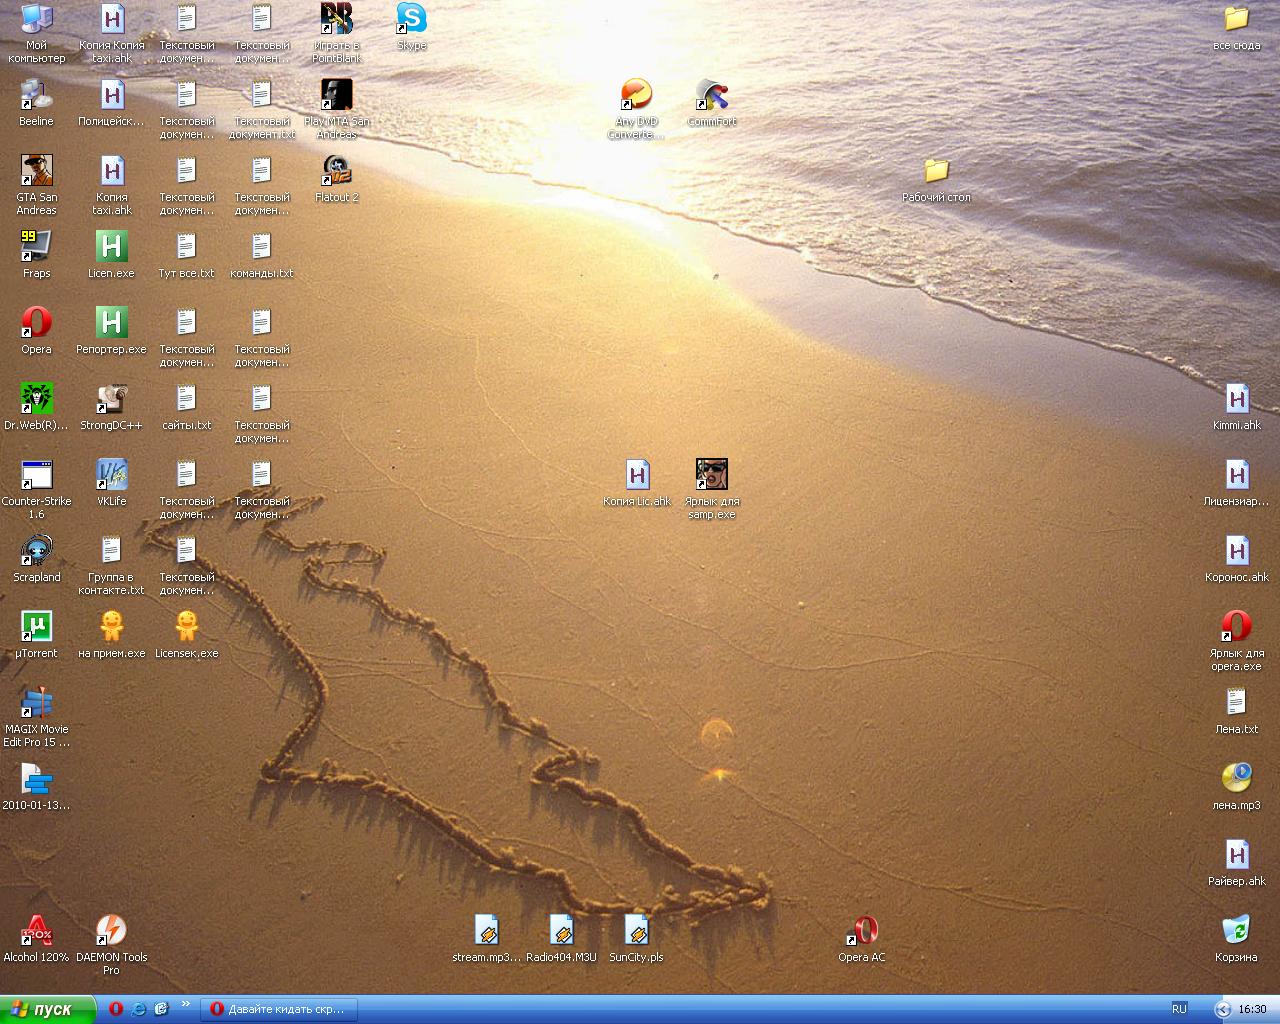Open the DAEMON Tools Pro shortcut
1280x1024 pixels.
[112, 945]
